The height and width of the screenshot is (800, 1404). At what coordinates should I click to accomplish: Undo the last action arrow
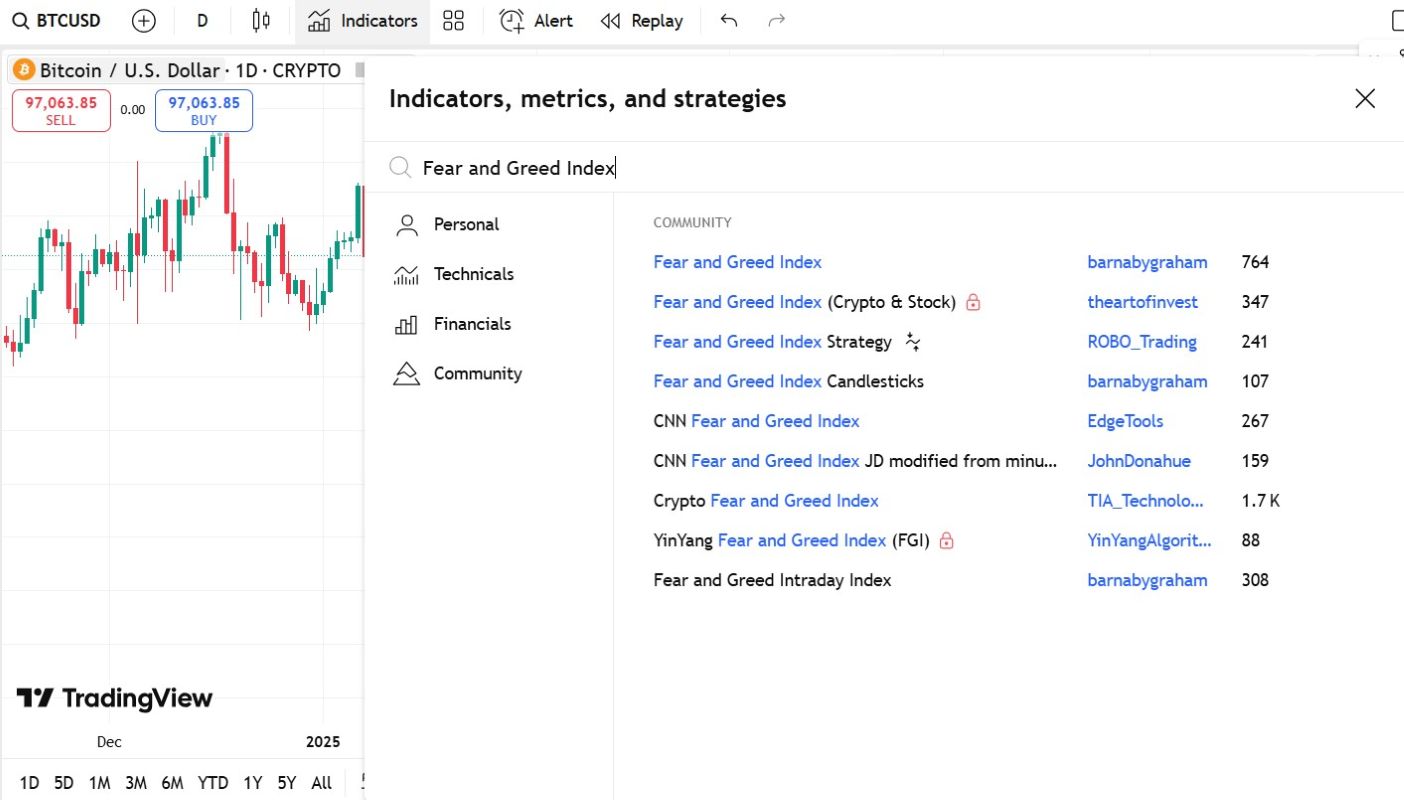click(729, 20)
